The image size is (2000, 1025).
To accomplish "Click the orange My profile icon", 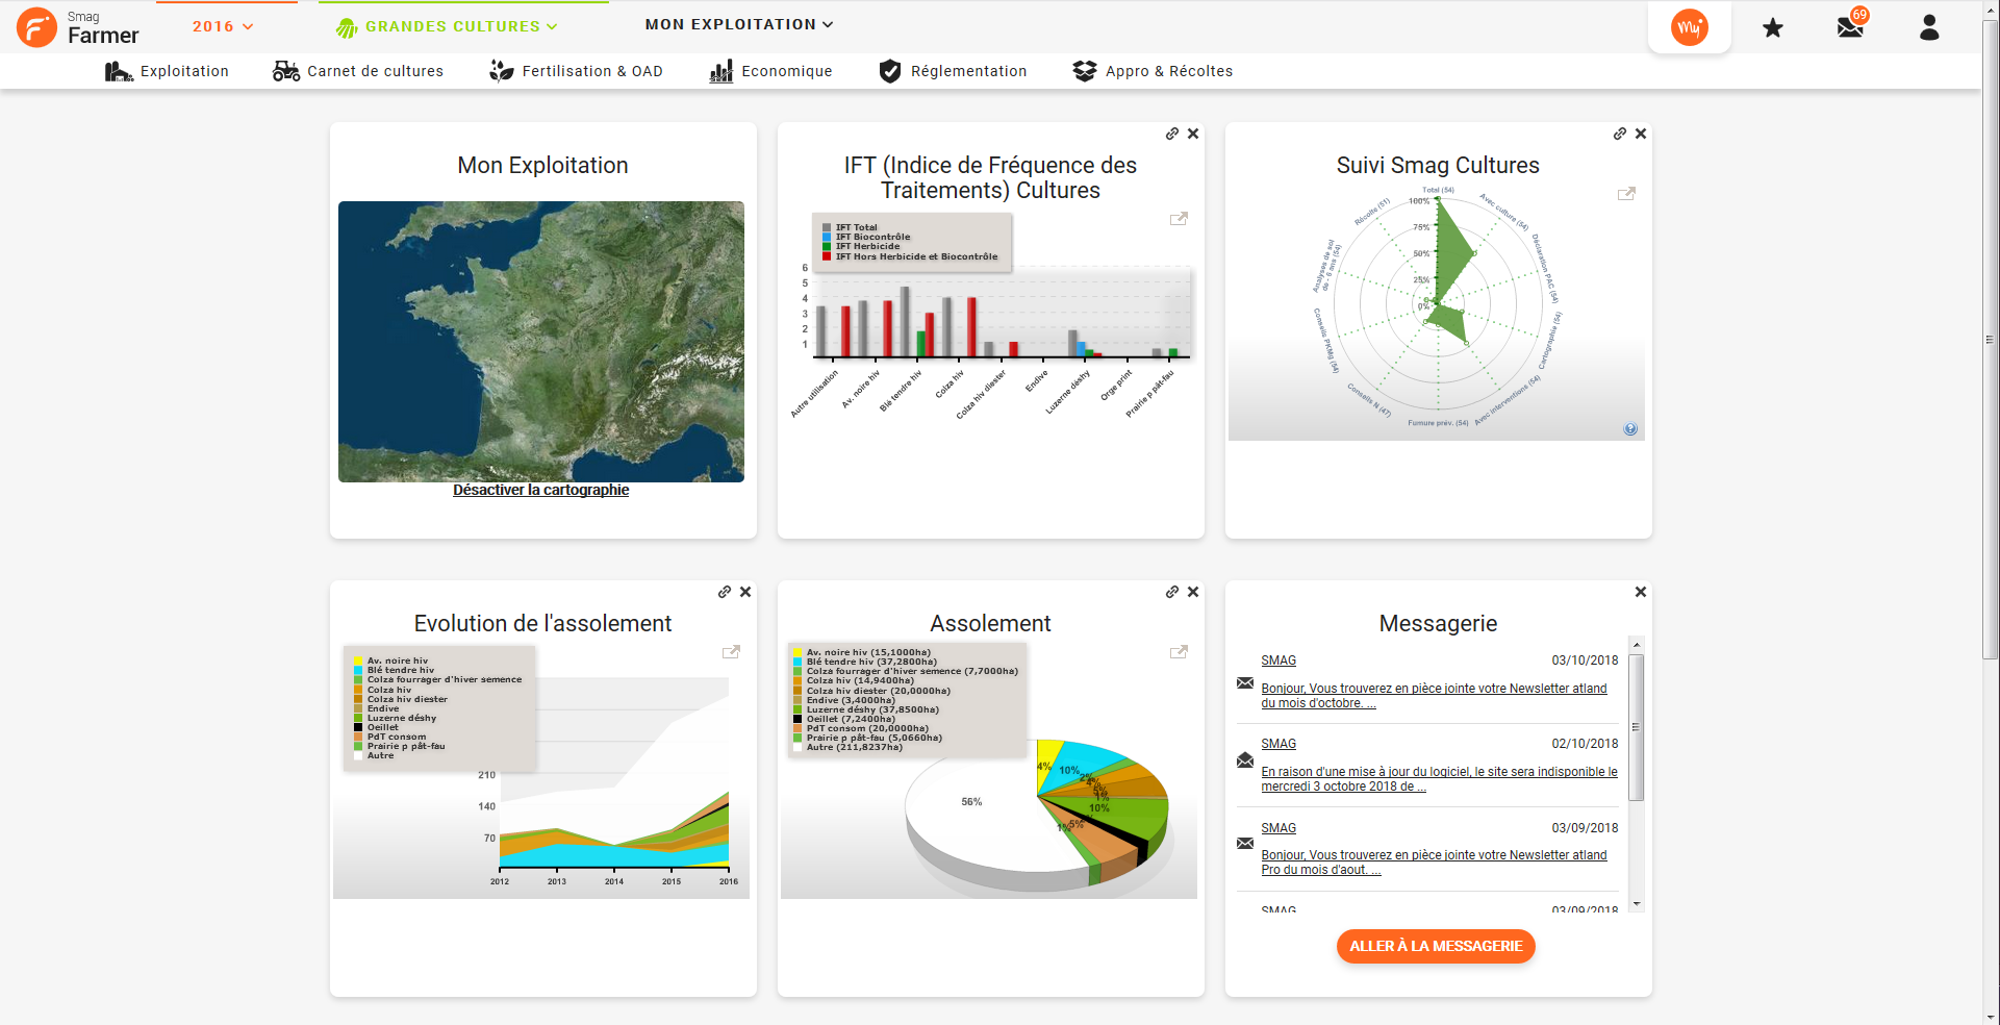I will coord(1689,28).
